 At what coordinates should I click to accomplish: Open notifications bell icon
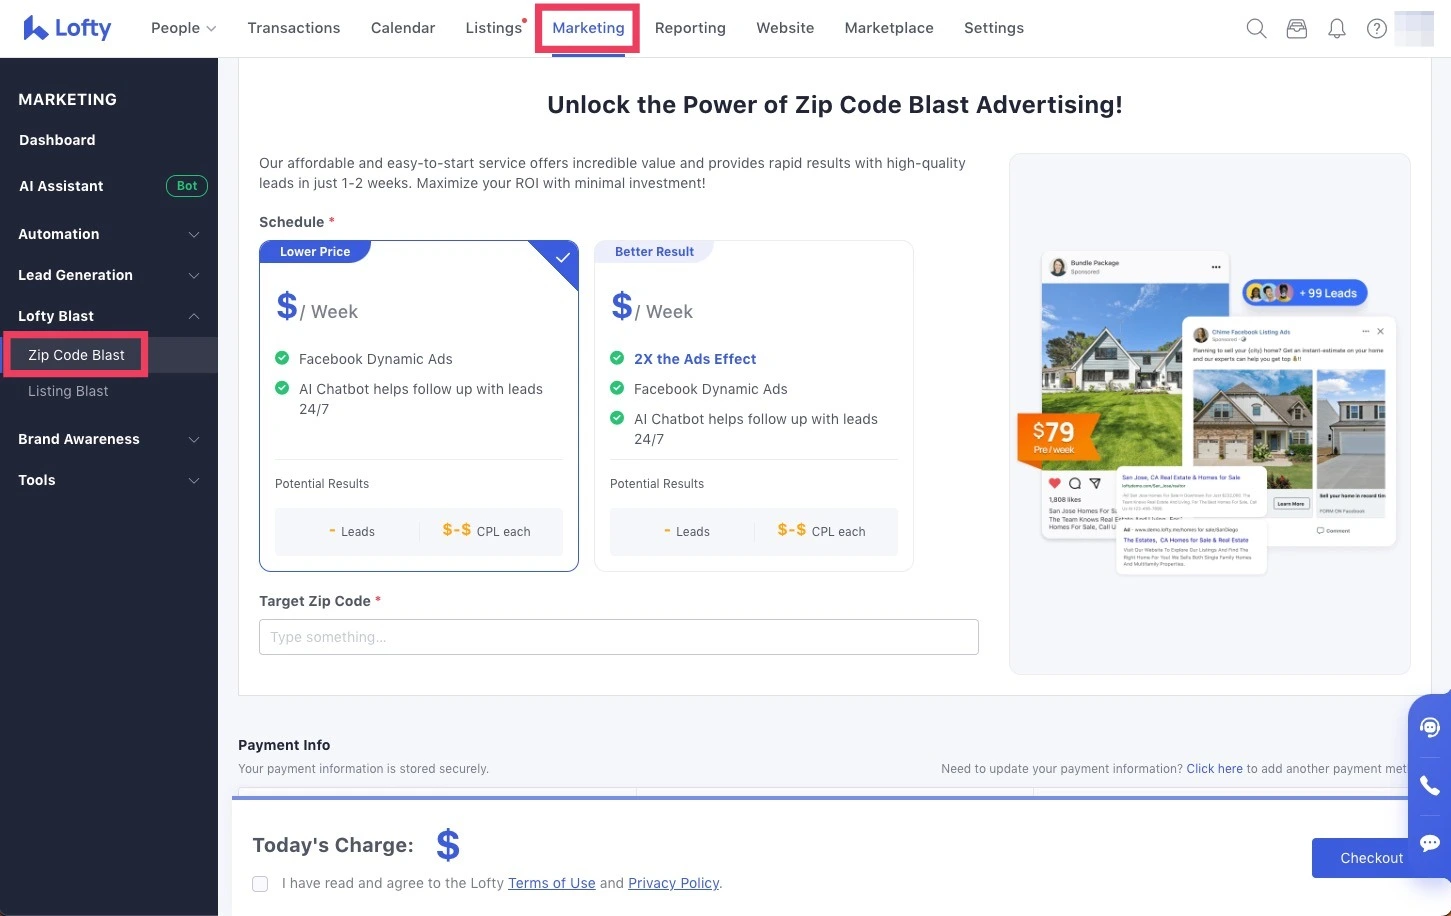pyautogui.click(x=1337, y=29)
